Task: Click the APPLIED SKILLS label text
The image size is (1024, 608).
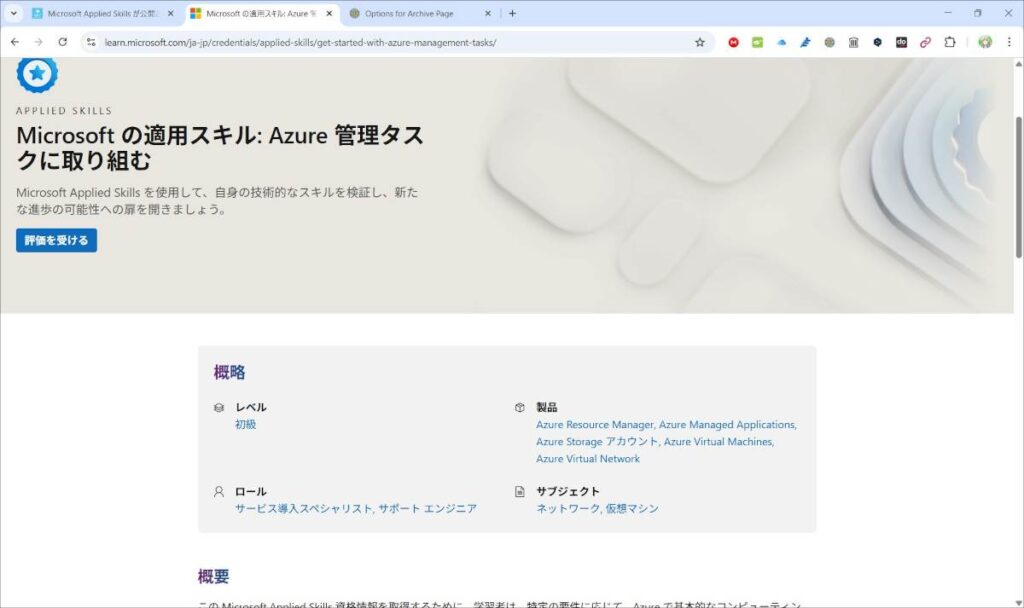Action: [x=64, y=111]
